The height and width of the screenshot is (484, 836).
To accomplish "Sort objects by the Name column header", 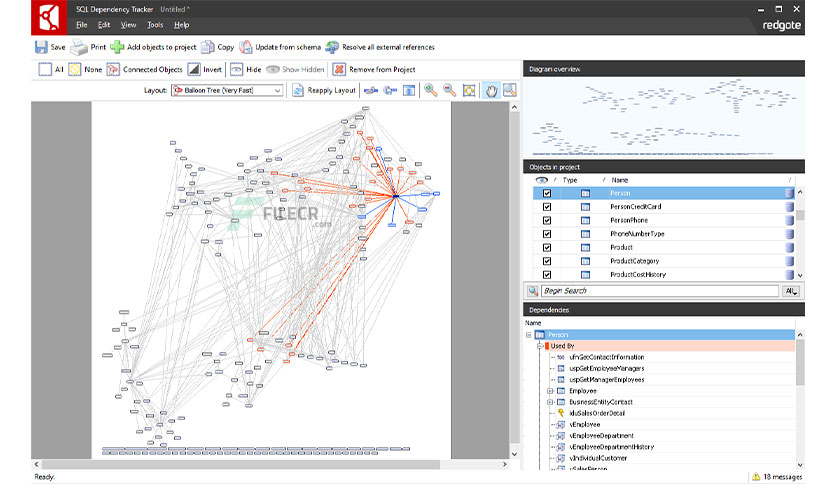I will tap(620, 180).
